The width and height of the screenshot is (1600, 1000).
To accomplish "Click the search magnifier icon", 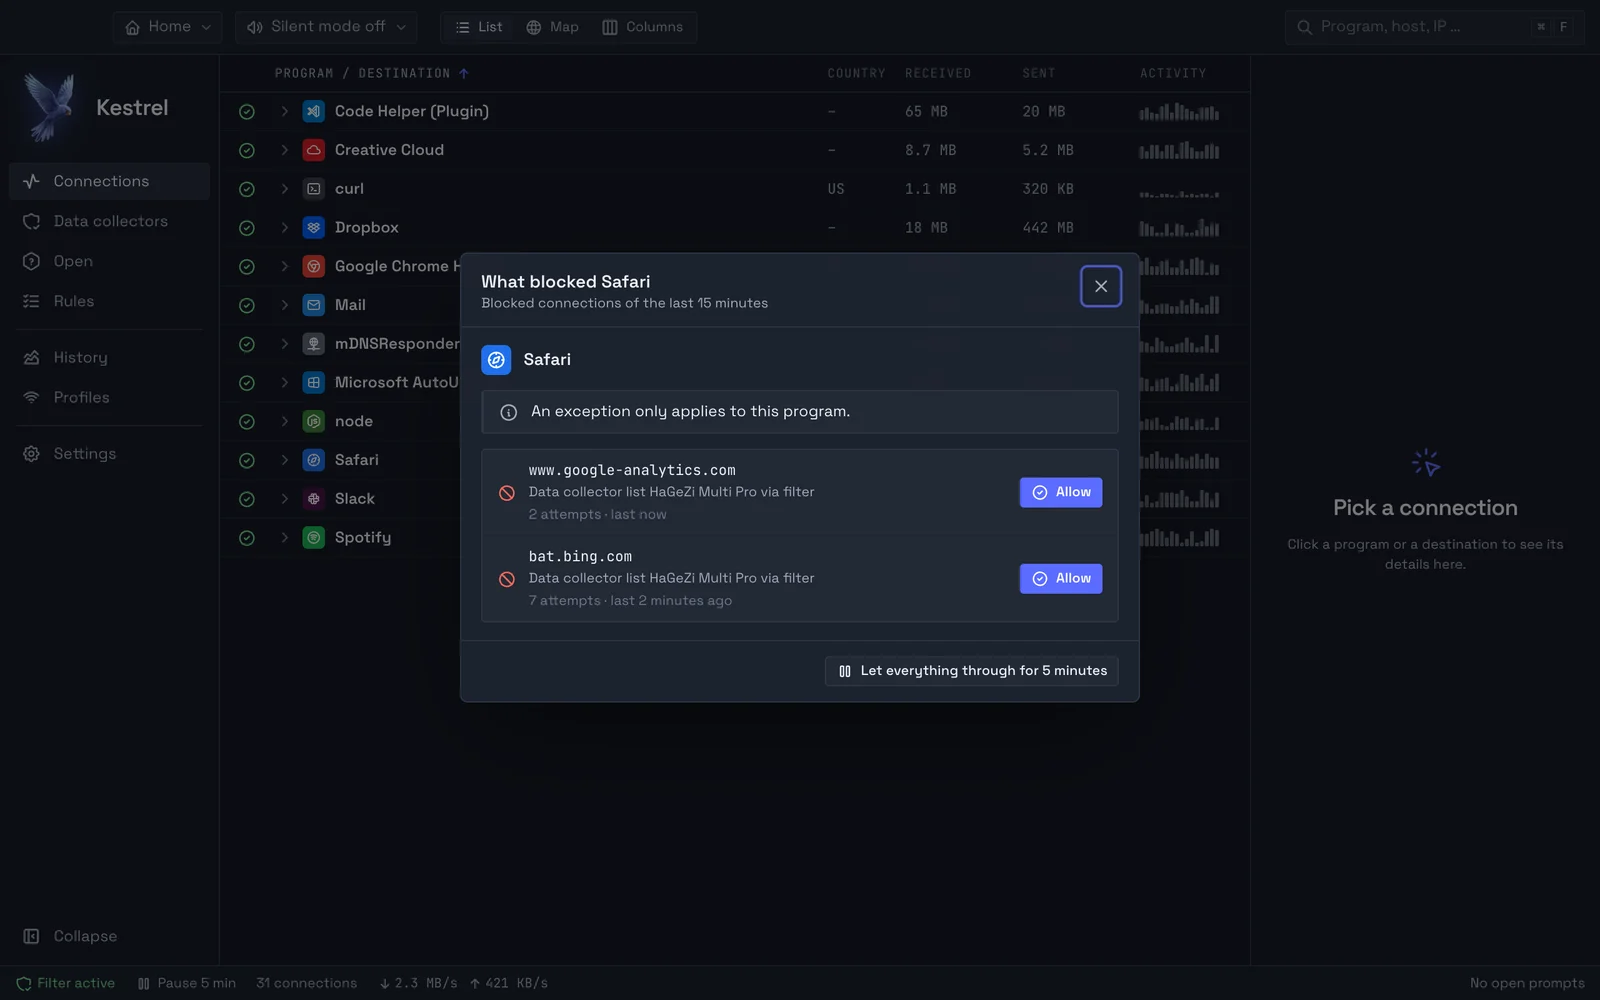I will click(x=1304, y=27).
